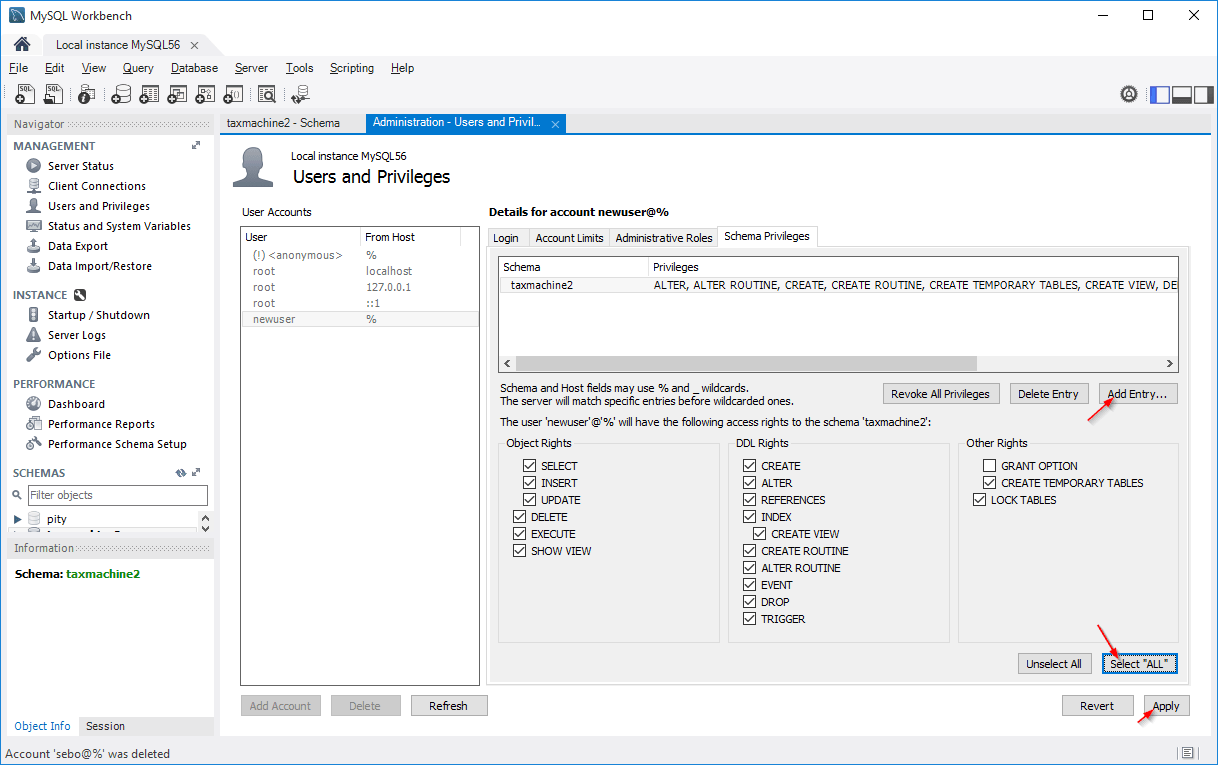Enable the GRANT OPTION checkbox
Image resolution: width=1218 pixels, height=765 pixels.
coord(989,466)
